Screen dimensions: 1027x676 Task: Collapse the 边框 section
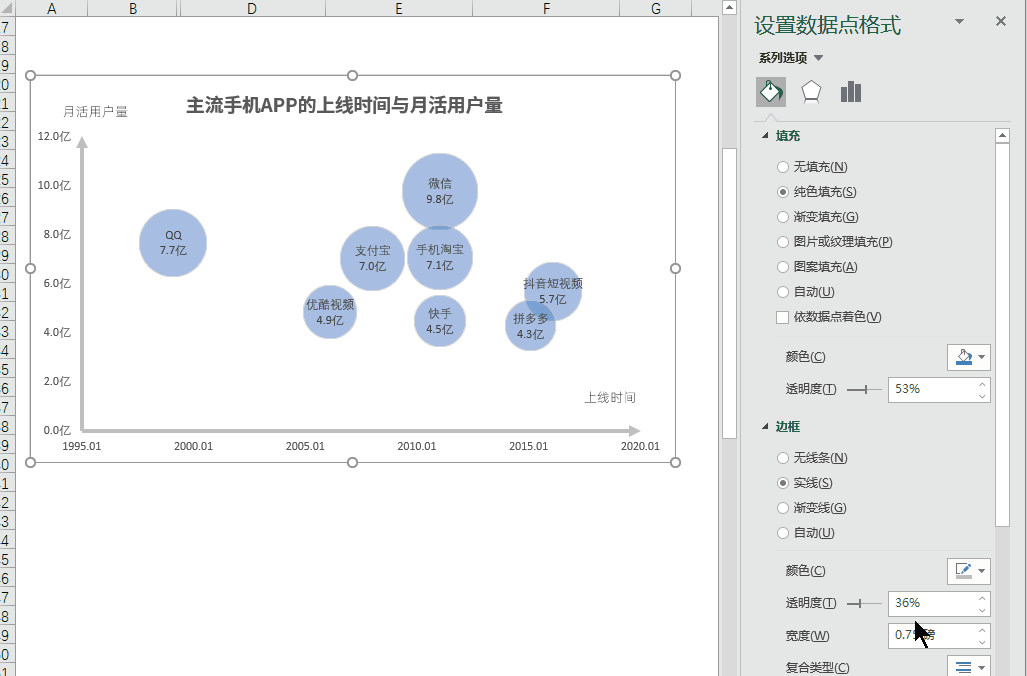(x=765, y=426)
